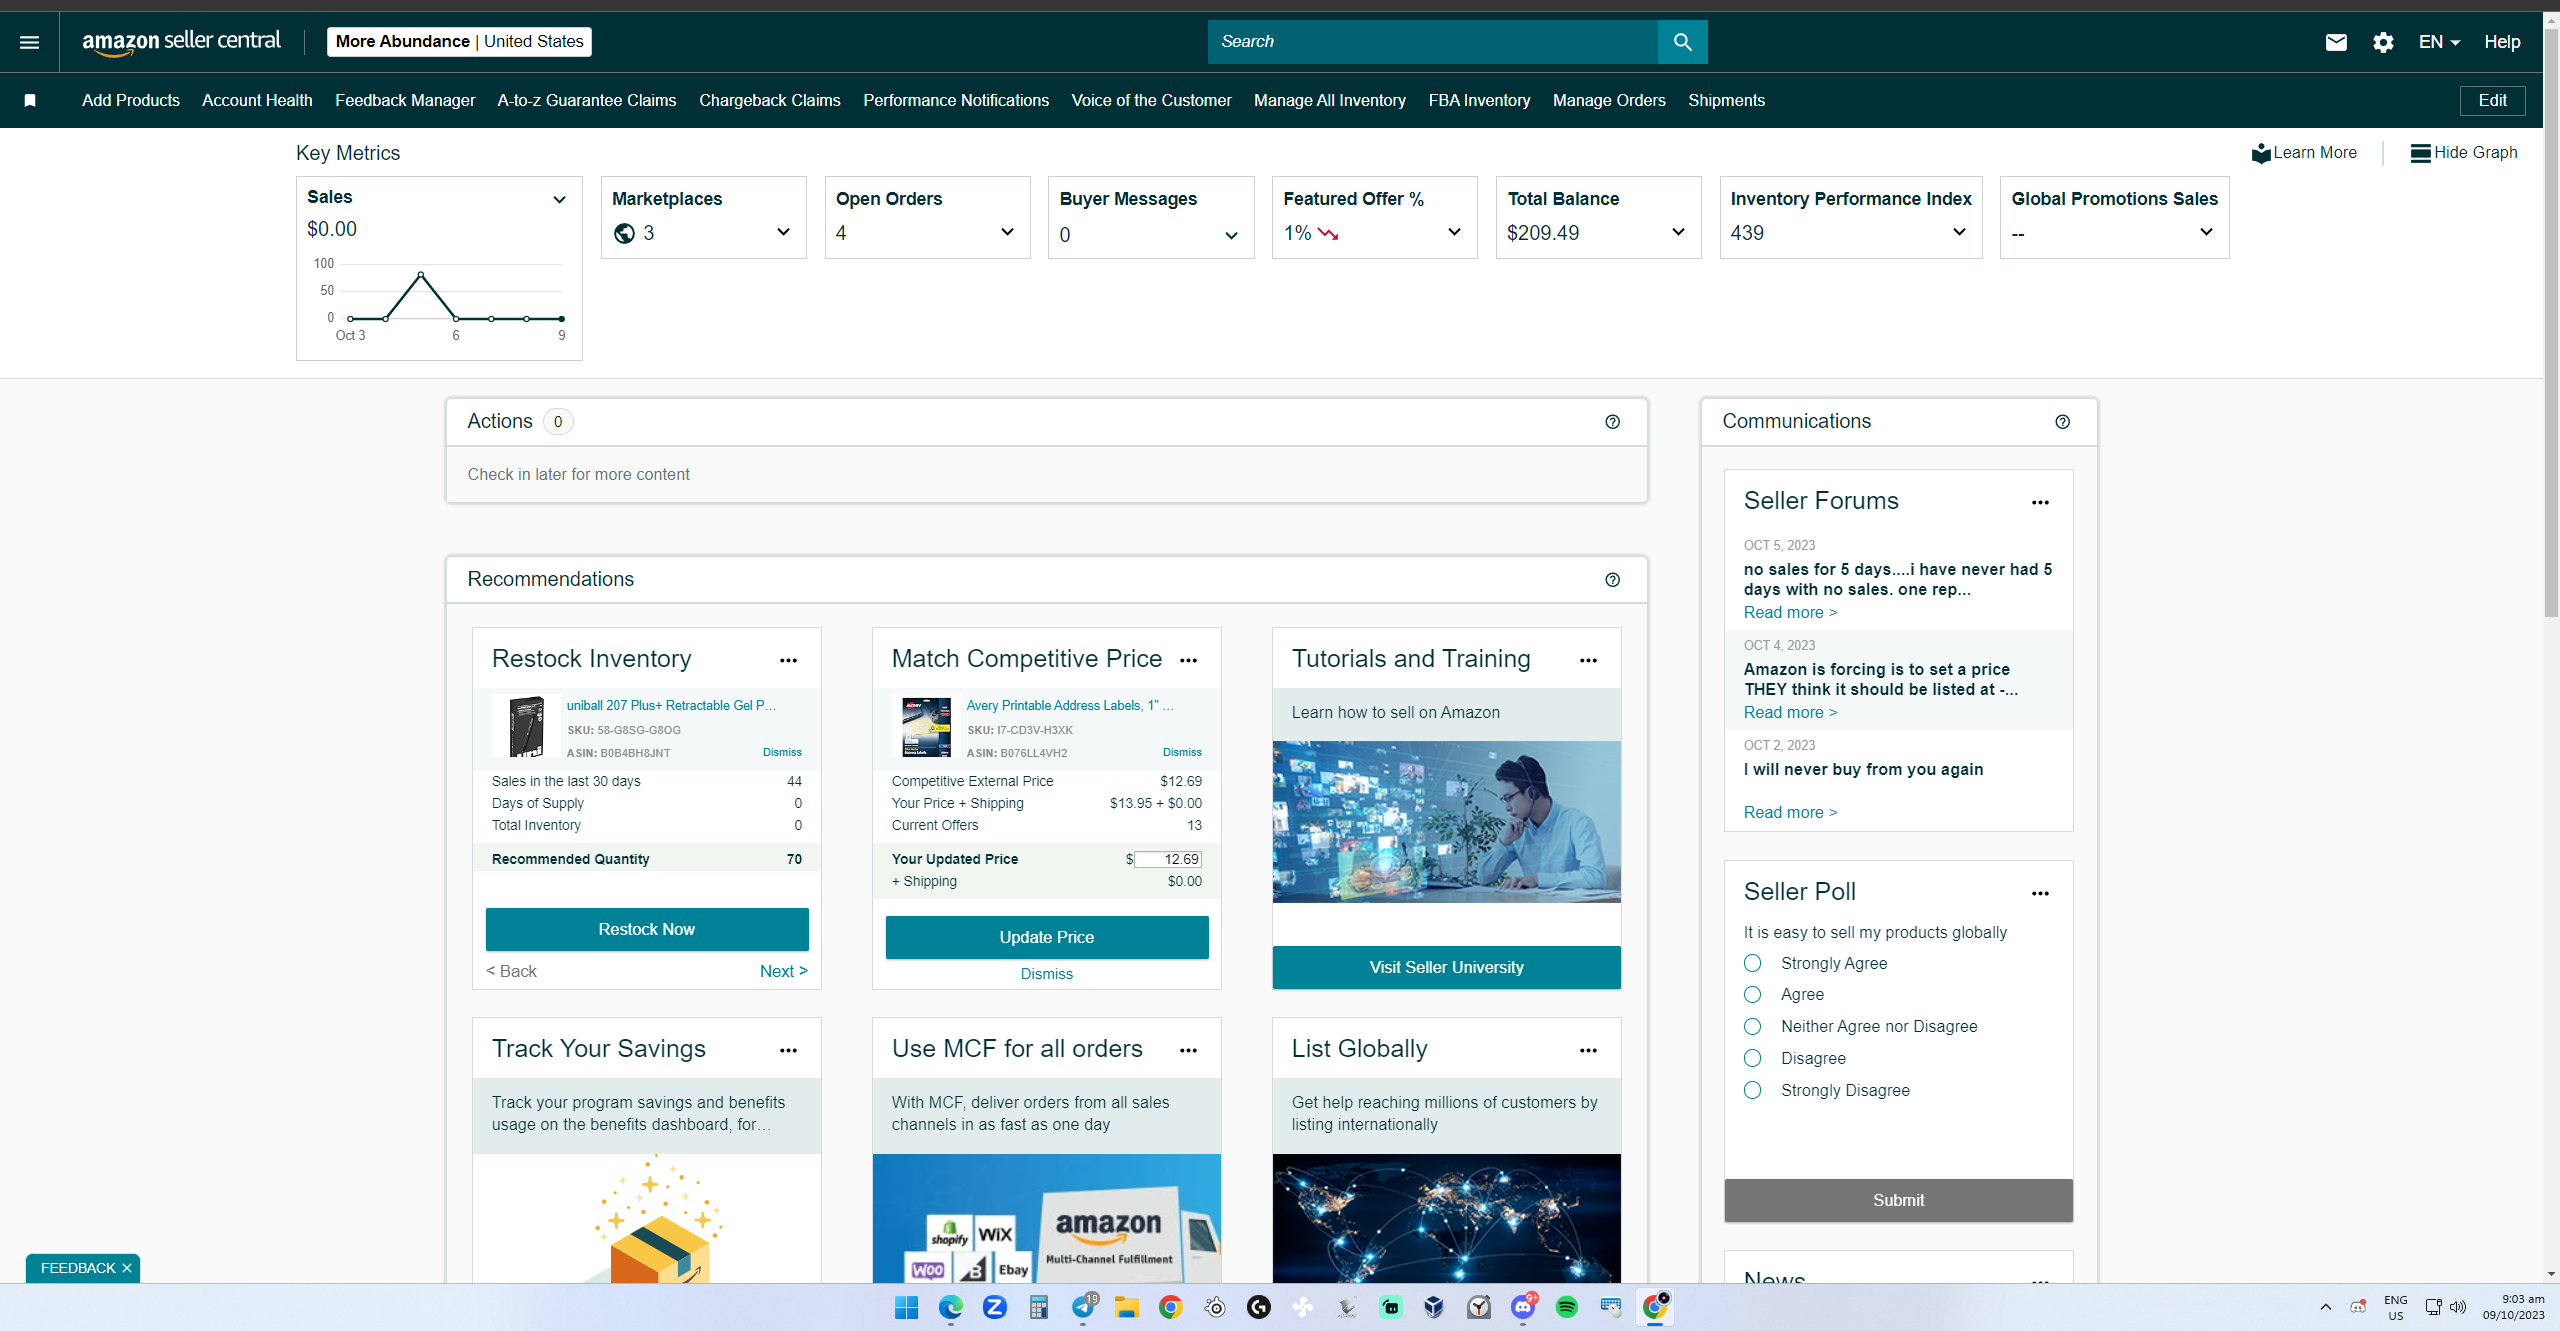Viewport: 2560px width, 1331px height.
Task: Open Match Competitive Price options ellipsis
Action: click(x=1188, y=660)
